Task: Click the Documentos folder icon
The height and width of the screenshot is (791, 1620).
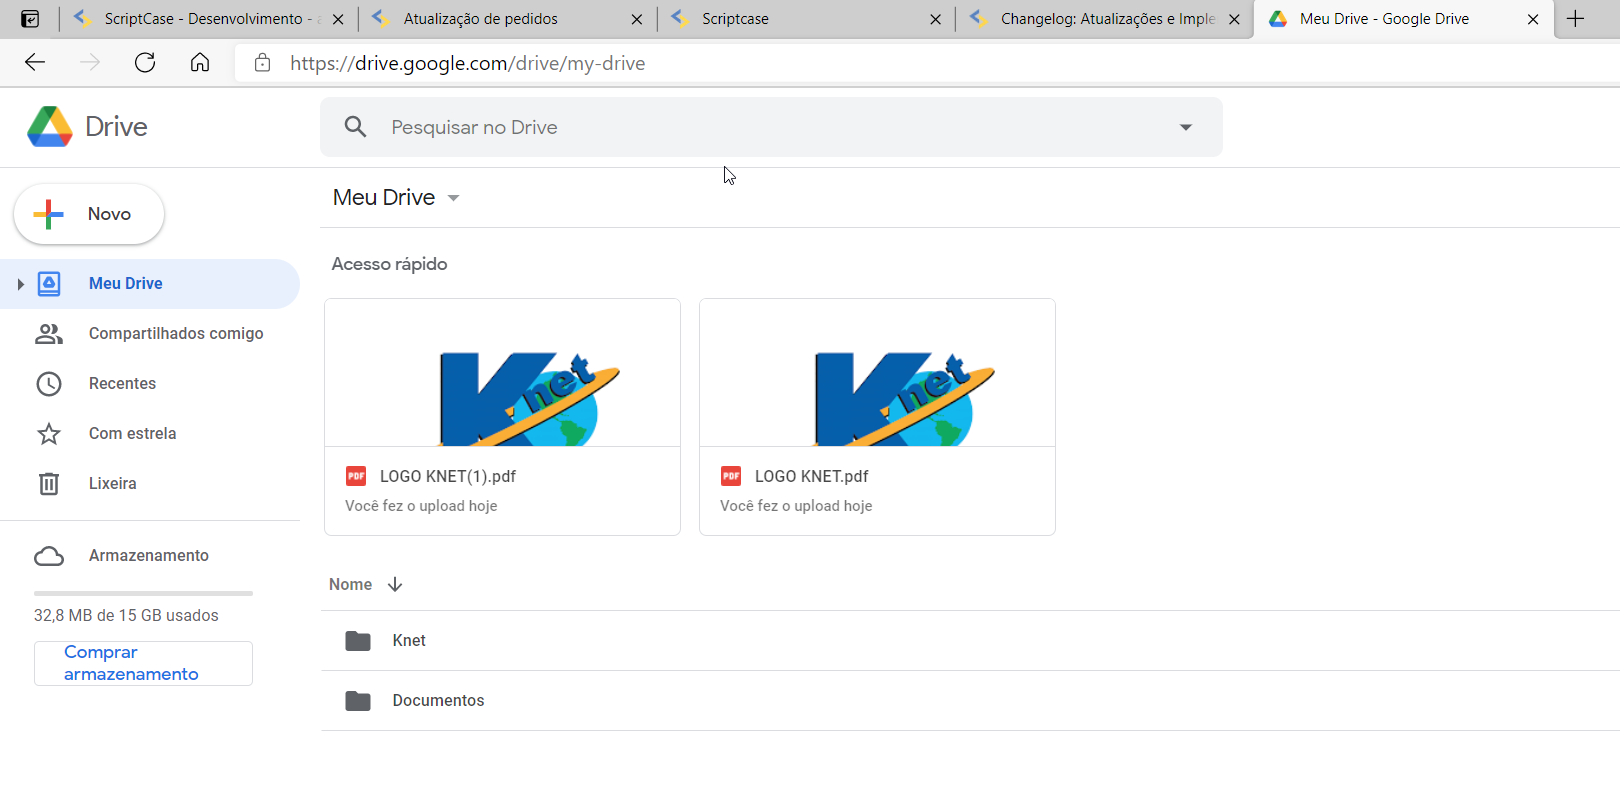Action: click(358, 701)
